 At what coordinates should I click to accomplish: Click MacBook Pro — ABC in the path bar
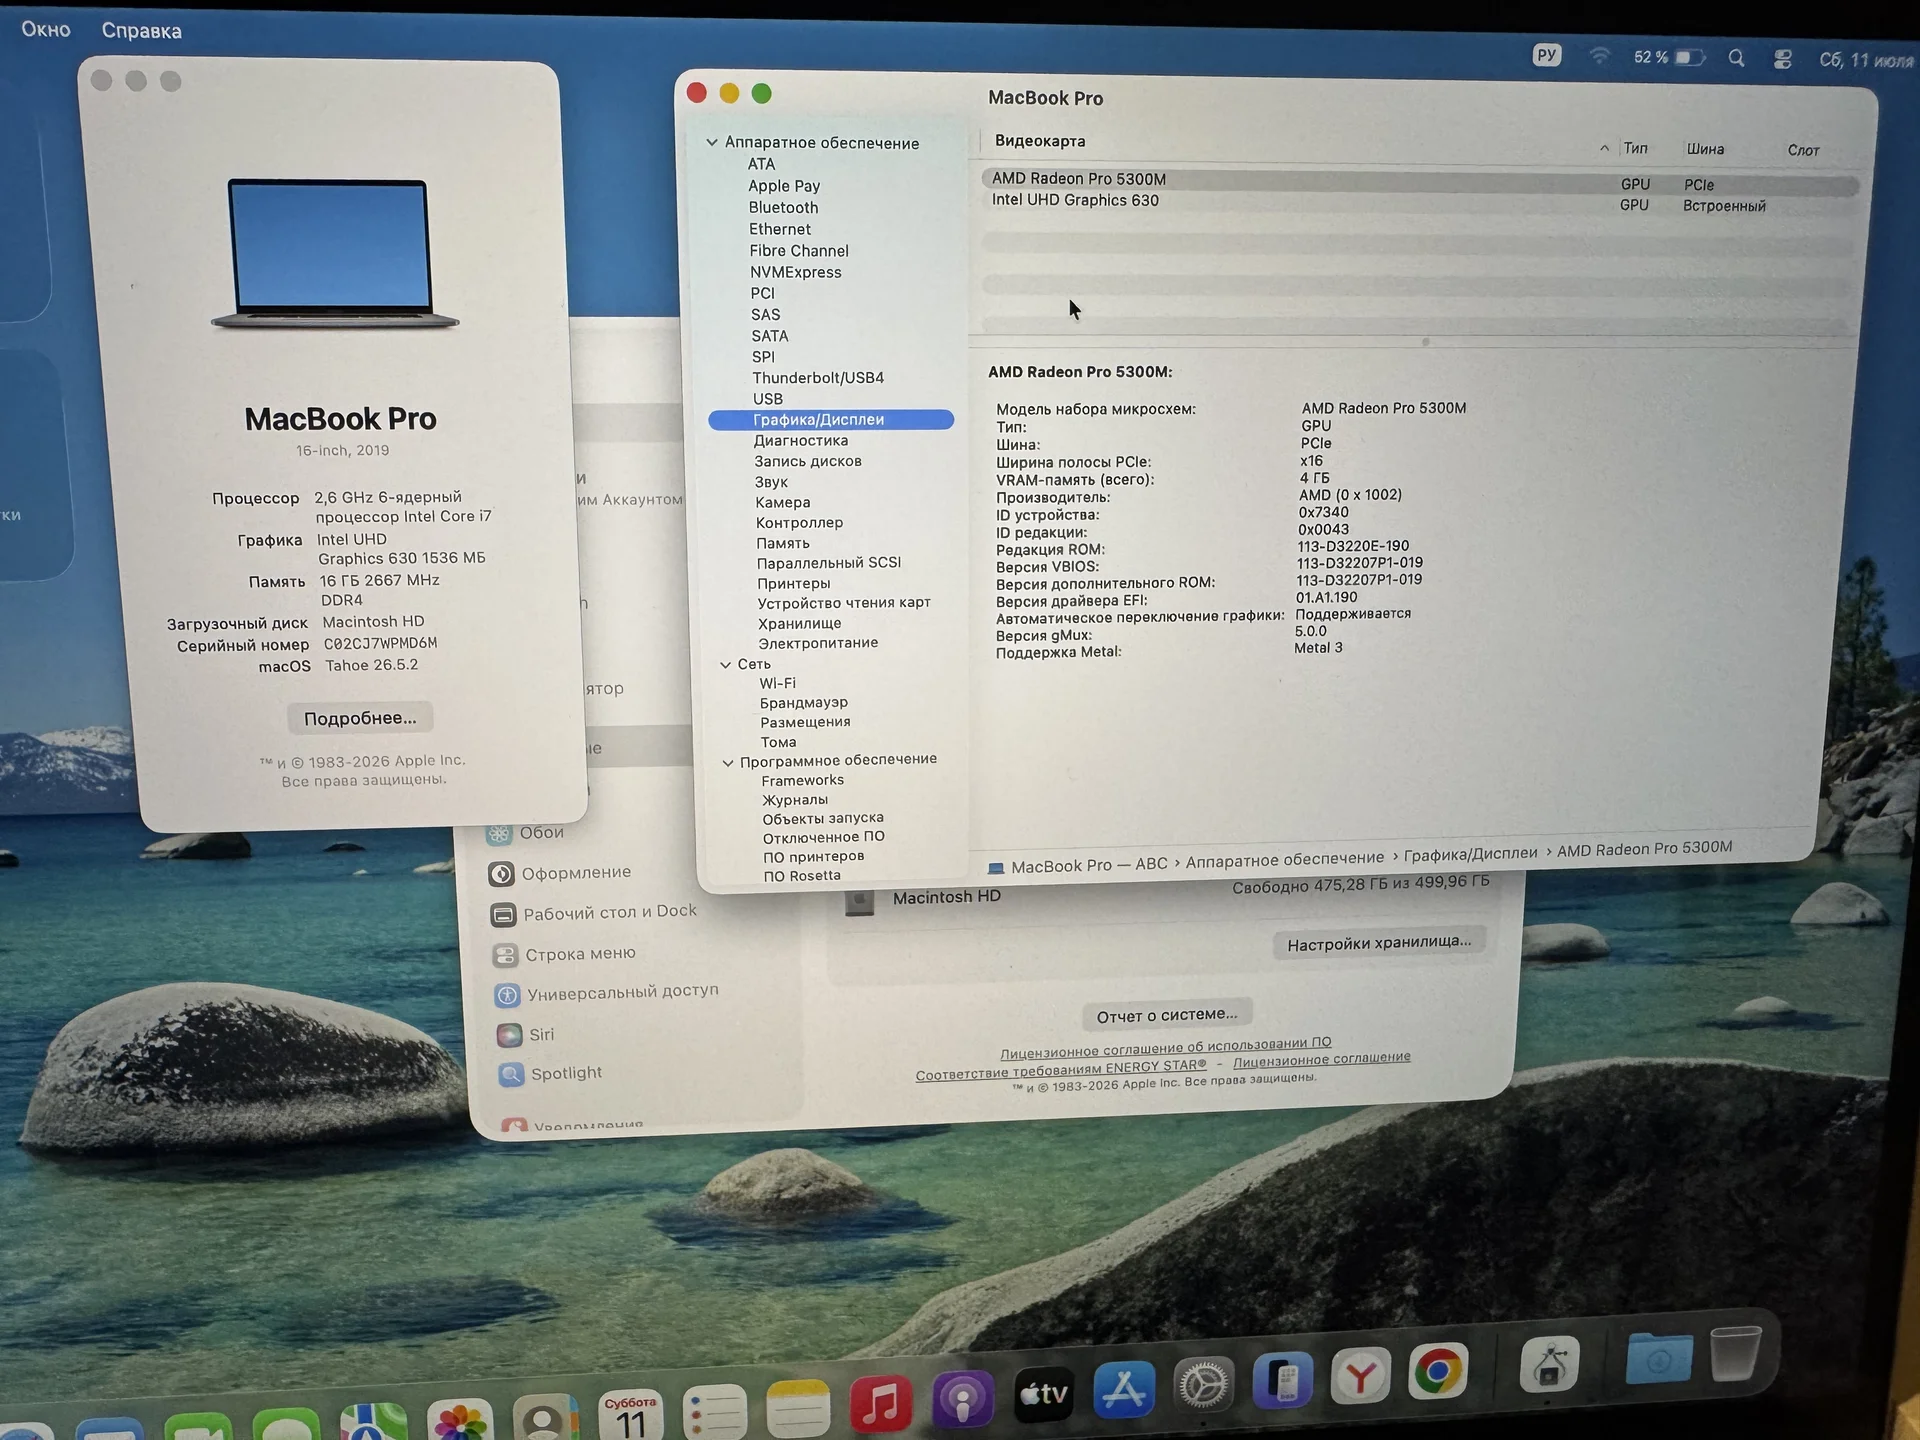(x=1078, y=865)
